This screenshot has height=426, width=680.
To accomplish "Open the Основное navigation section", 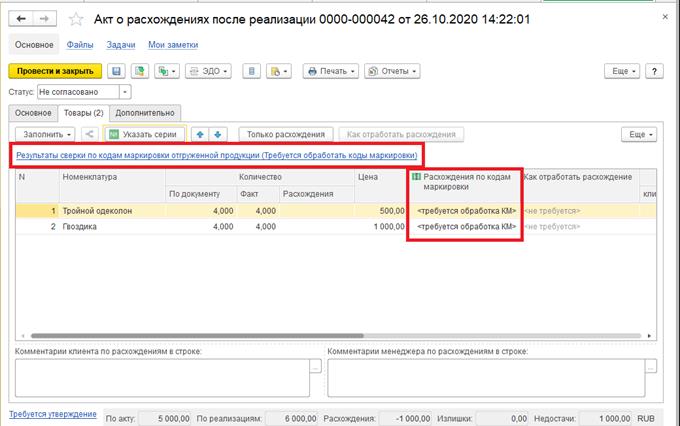I will coord(34,45).
